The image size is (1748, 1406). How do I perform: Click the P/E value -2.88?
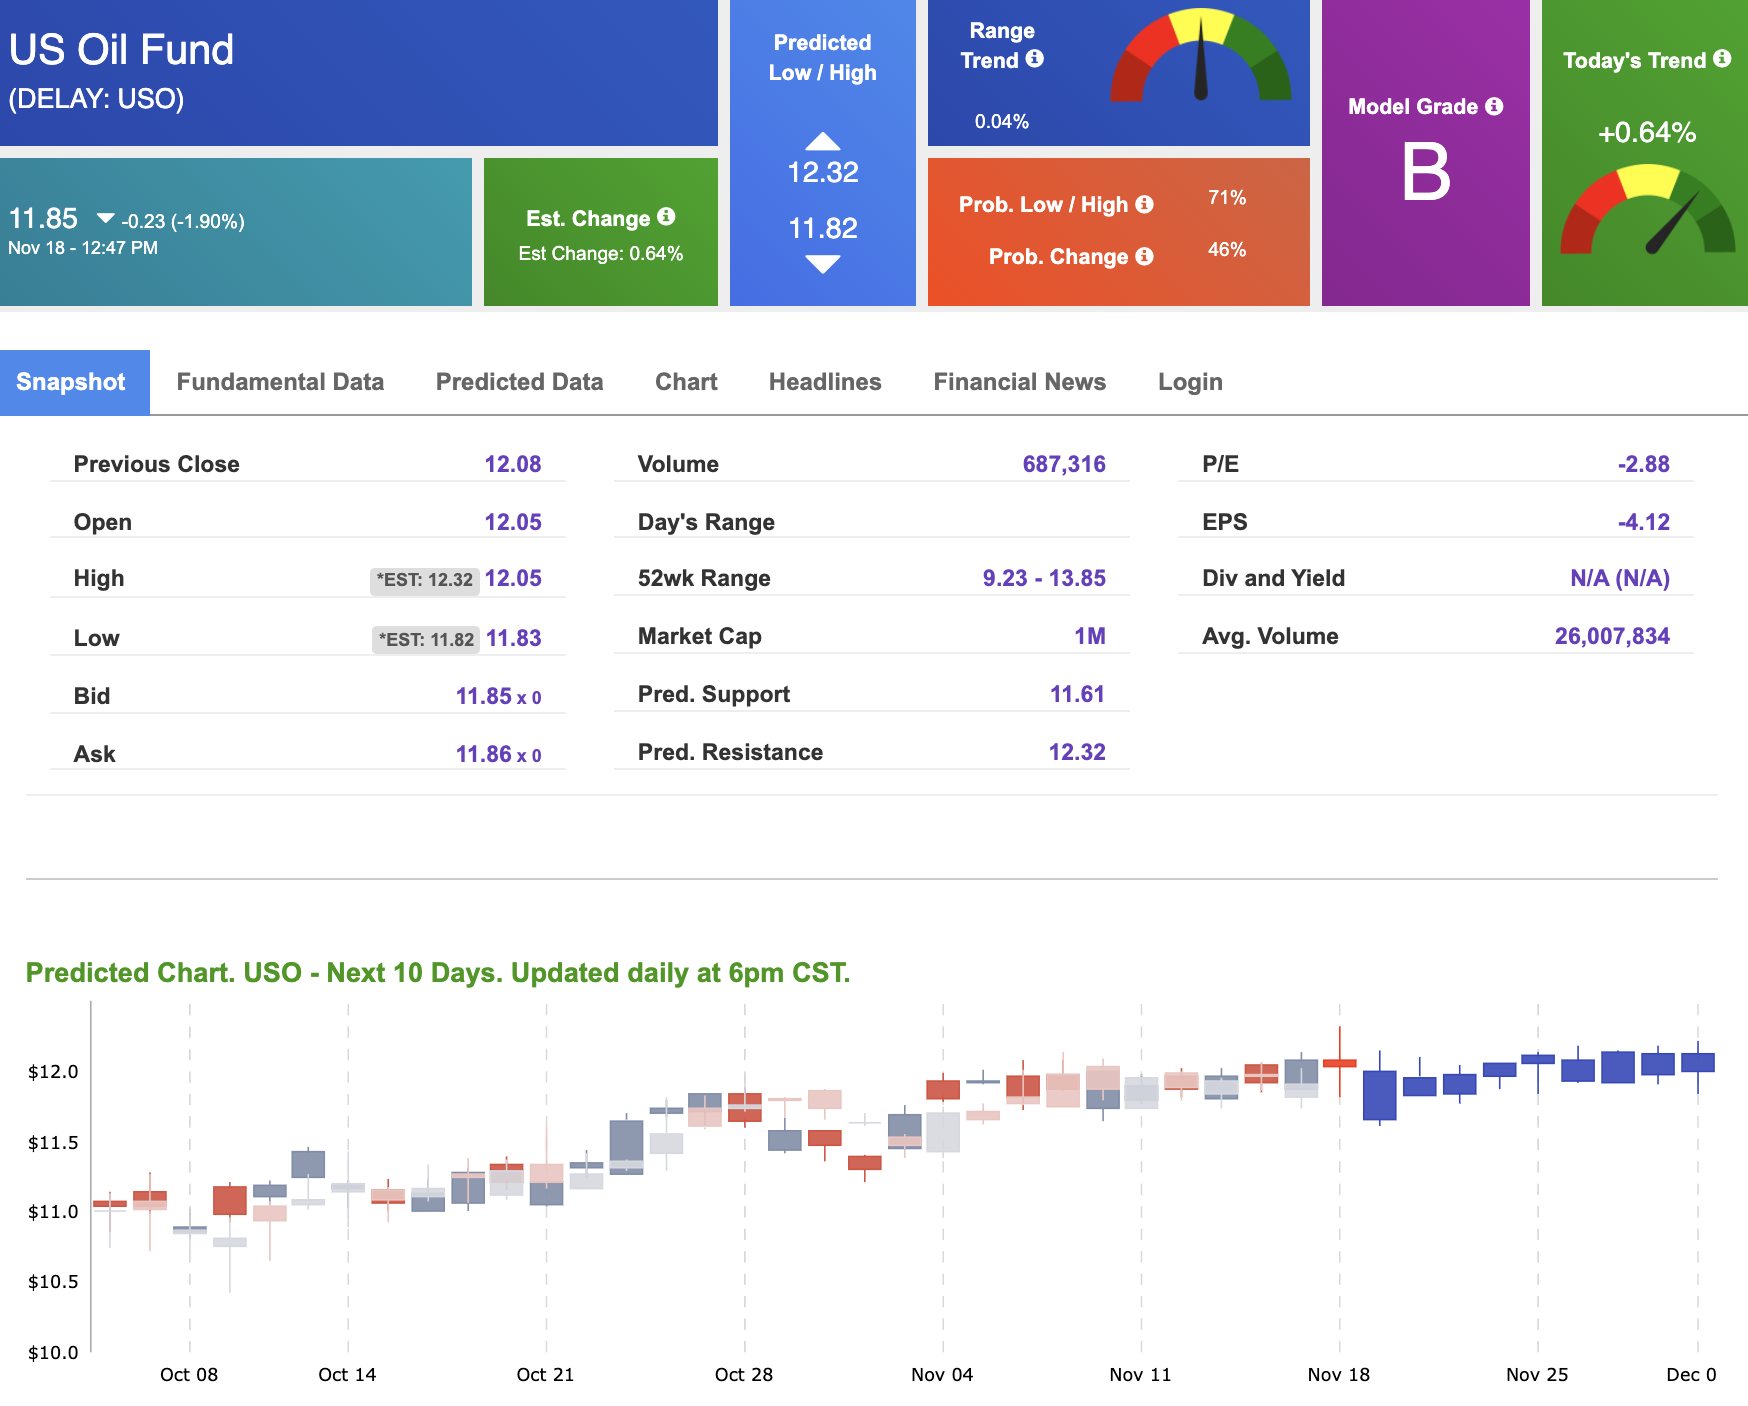(x=1644, y=464)
